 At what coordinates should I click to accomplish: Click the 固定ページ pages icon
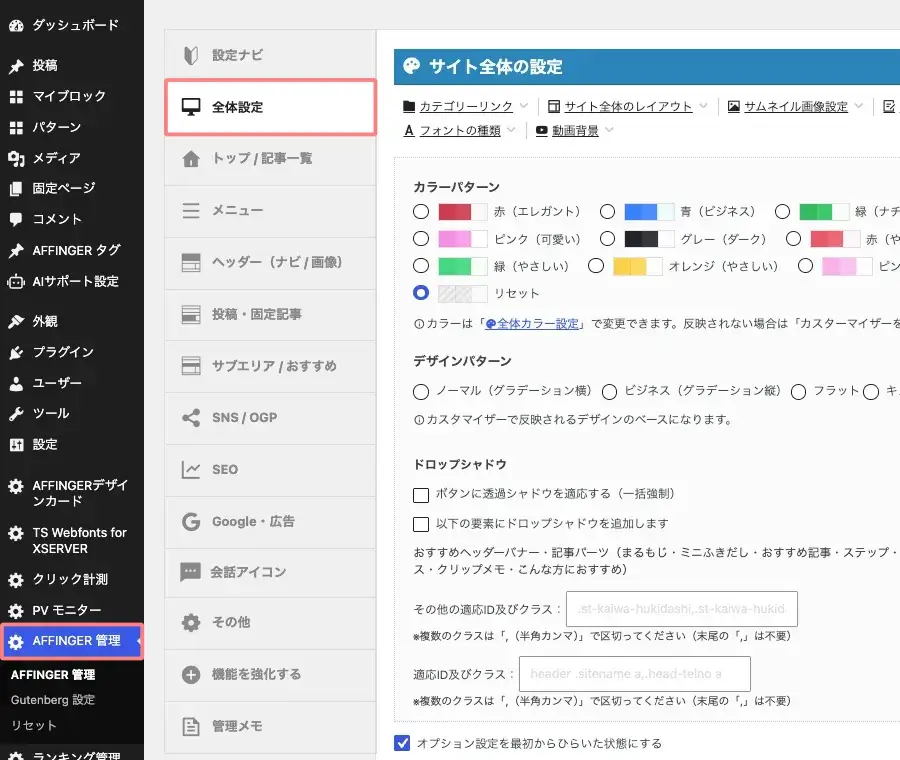pos(16,189)
